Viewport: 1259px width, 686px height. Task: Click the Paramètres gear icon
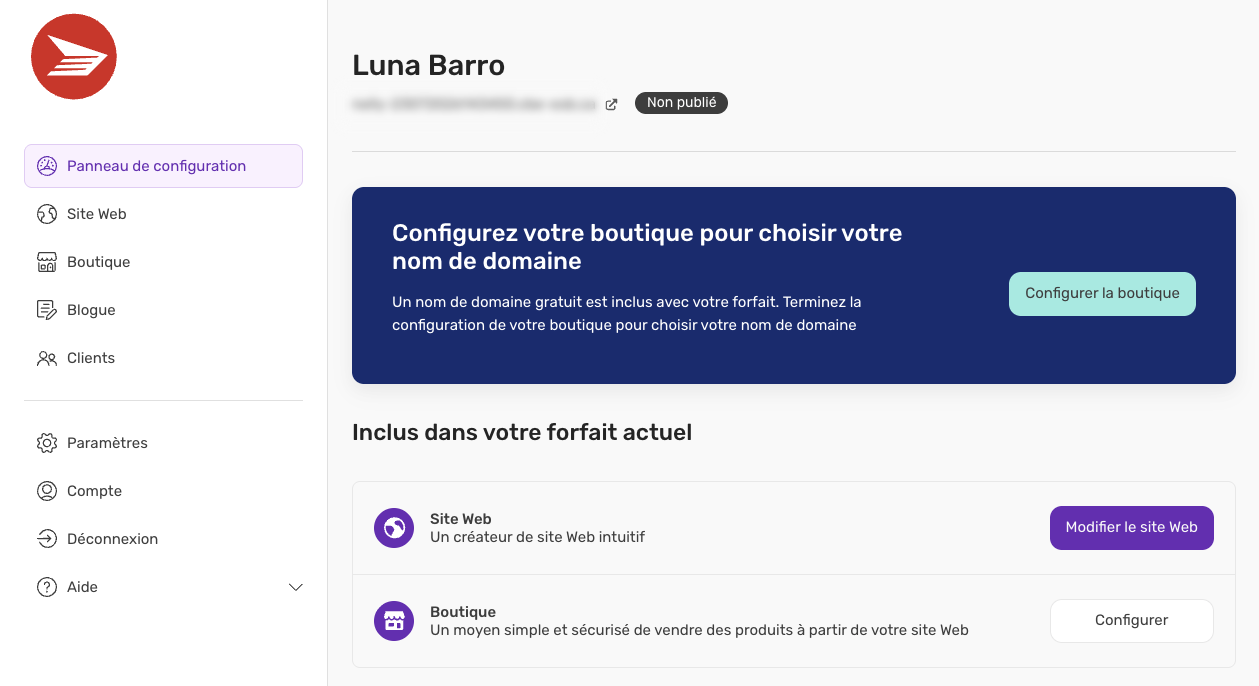pyautogui.click(x=47, y=443)
